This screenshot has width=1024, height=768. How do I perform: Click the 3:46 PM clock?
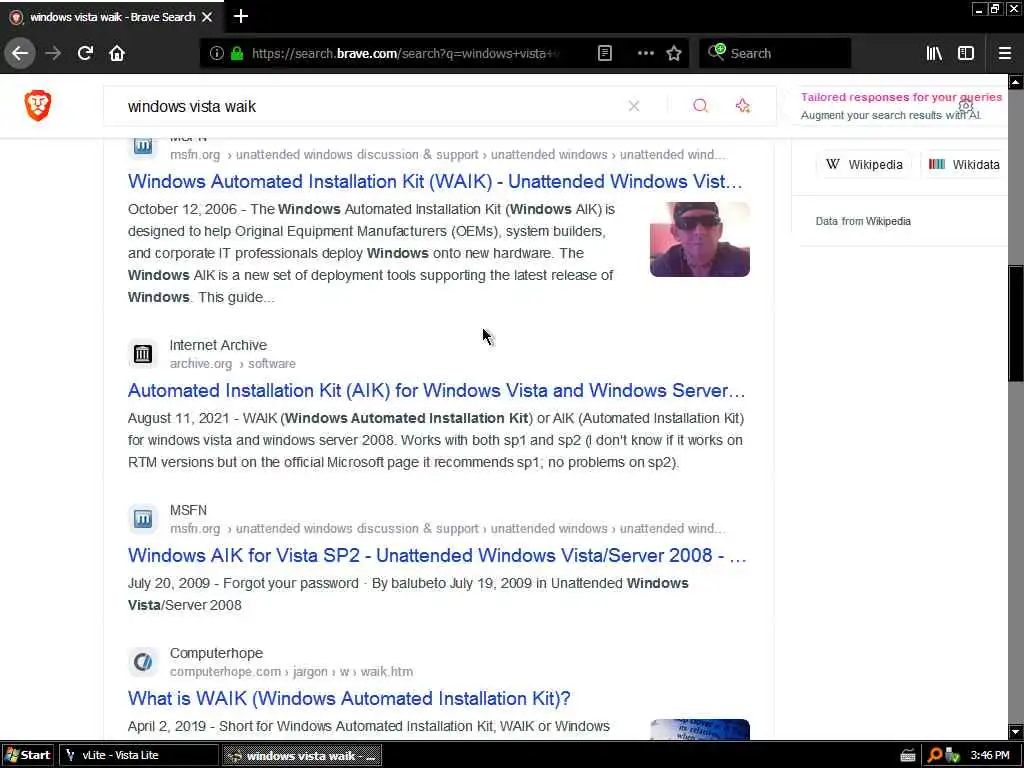[989, 756]
